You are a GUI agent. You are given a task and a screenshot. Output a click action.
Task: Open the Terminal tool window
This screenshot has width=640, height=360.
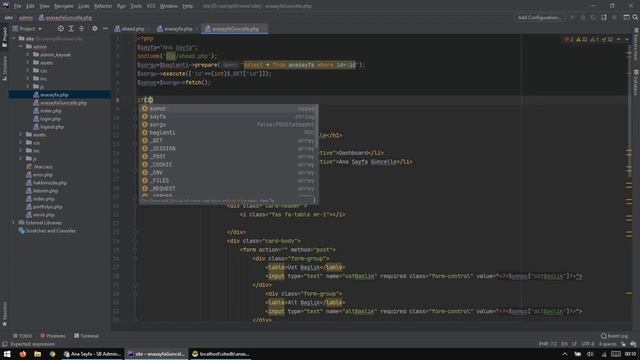coord(86,336)
